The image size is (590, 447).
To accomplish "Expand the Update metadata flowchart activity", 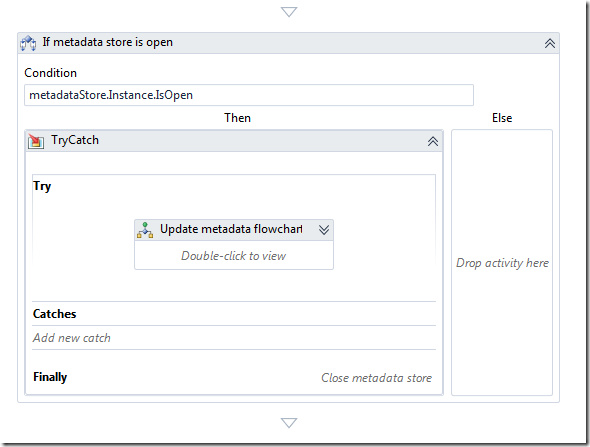I will [324, 230].
